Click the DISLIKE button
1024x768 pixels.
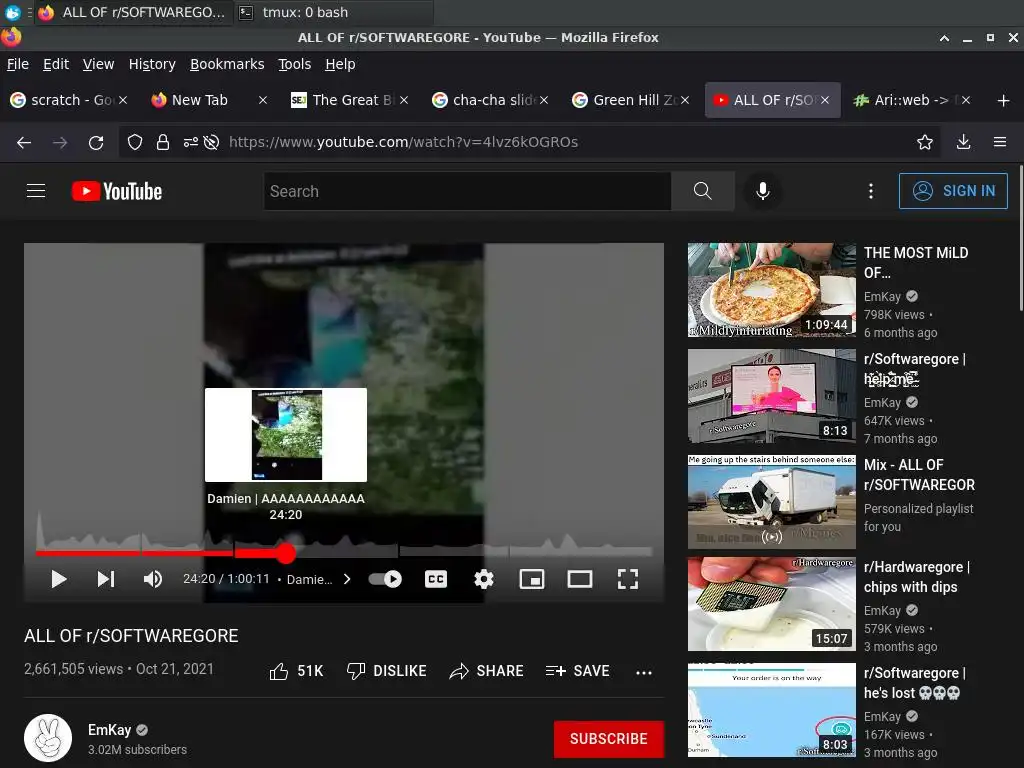pos(387,671)
